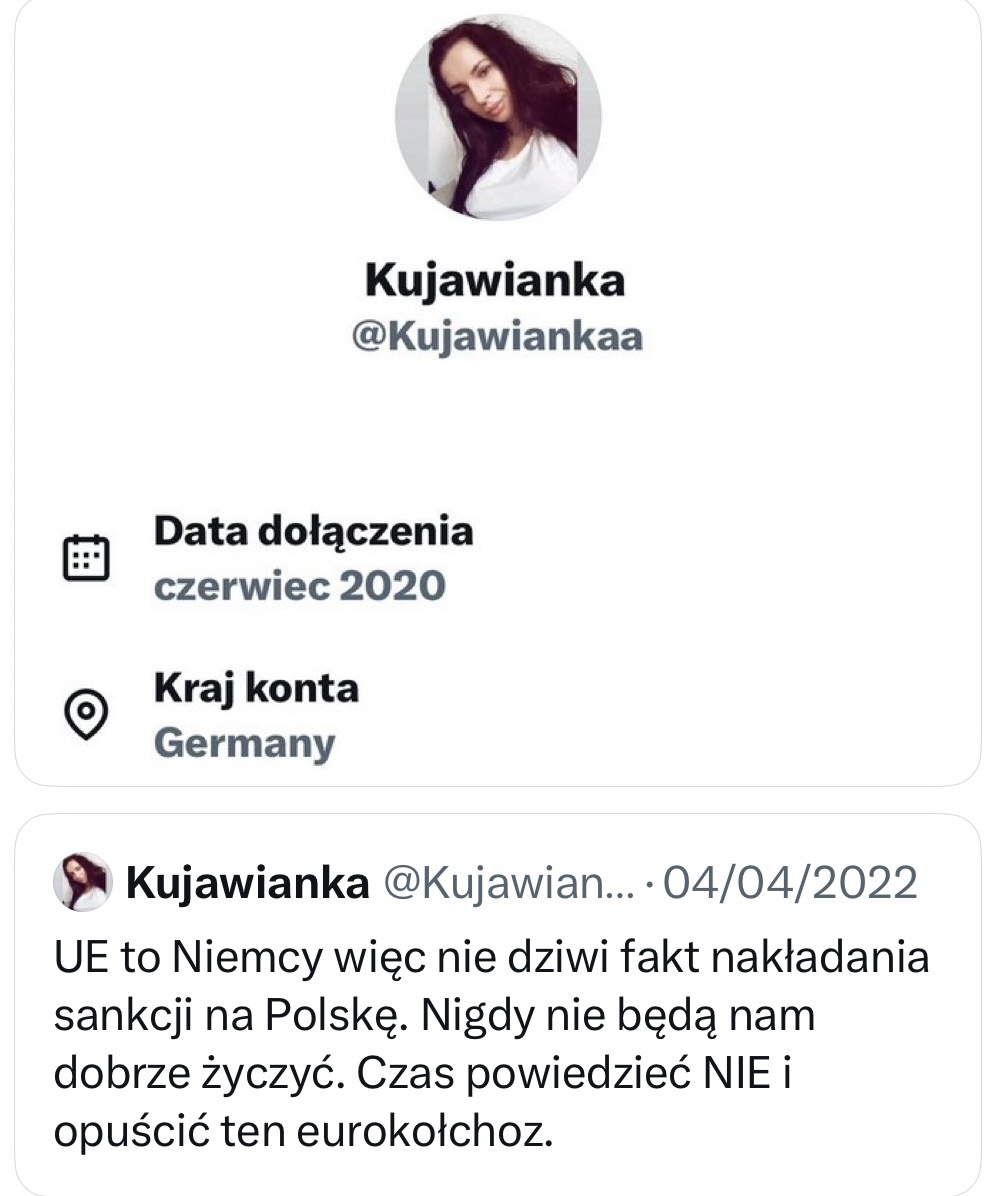Open the tweet's 04/04/2022 timestamp
The height and width of the screenshot is (1196, 992).
[x=790, y=883]
